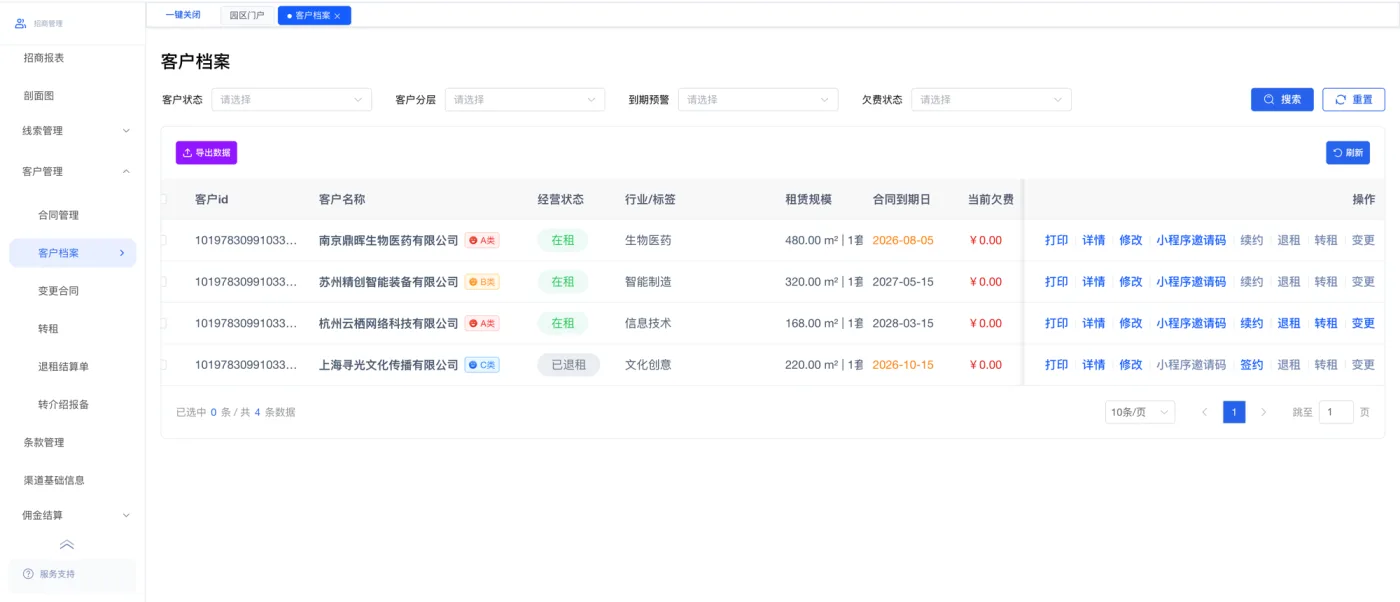Screen dimensions: 1400x602
Task: Click the A类 badge beside 杭州云栖网络科技有限公司
Action: point(482,324)
